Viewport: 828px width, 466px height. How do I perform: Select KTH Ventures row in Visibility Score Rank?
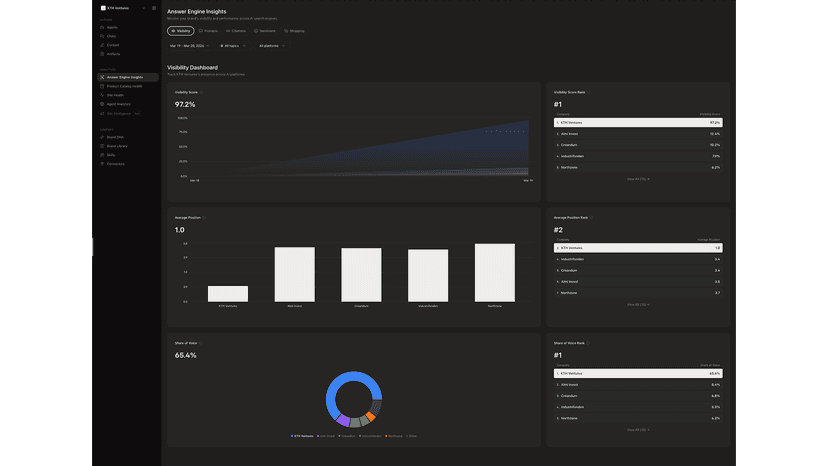coord(638,123)
